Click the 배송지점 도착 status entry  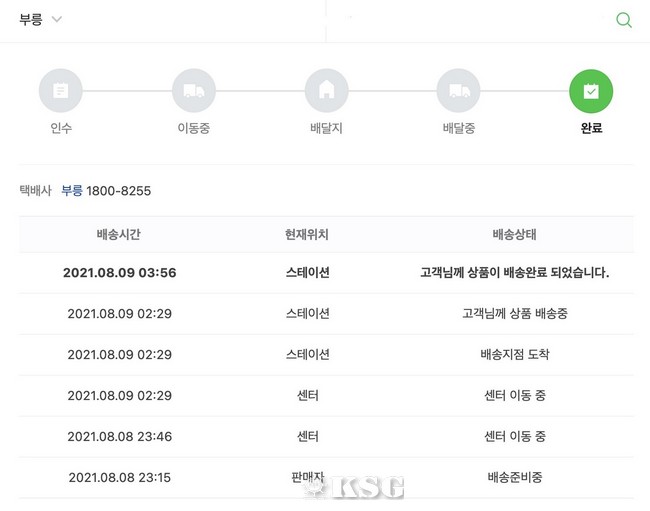[515, 355]
